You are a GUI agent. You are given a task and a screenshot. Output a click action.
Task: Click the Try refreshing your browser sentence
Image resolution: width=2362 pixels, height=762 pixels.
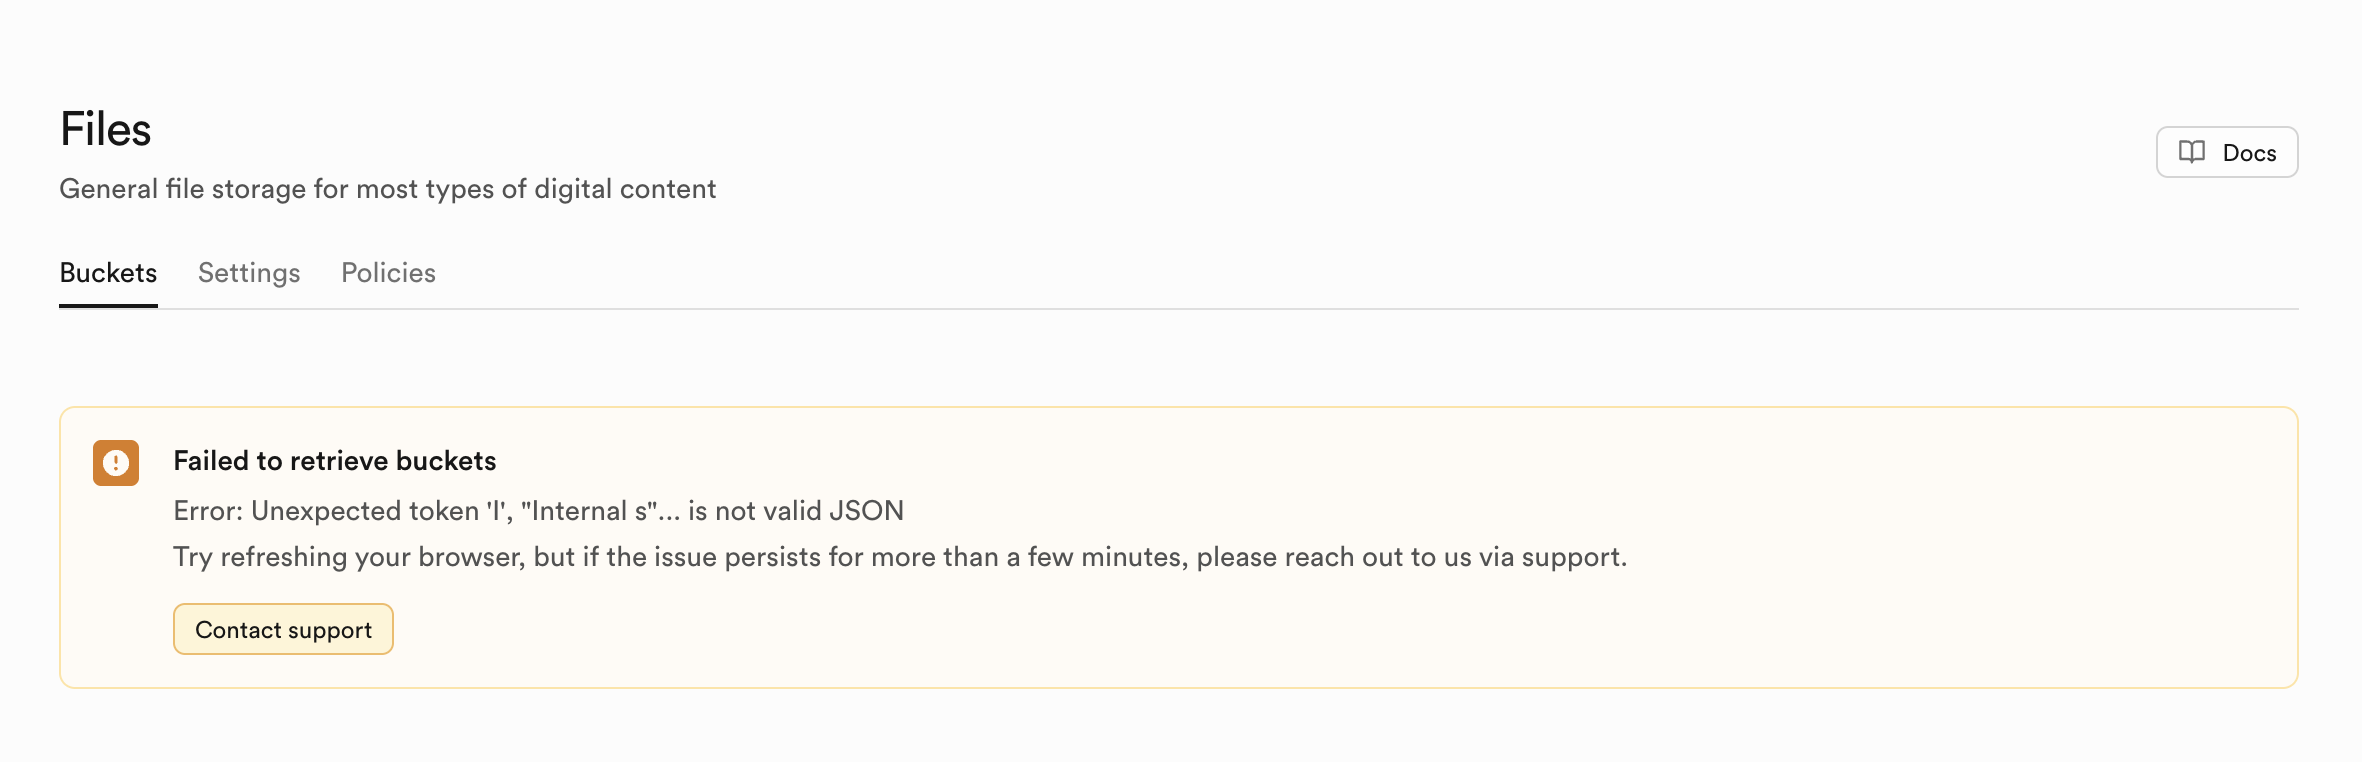tap(900, 557)
